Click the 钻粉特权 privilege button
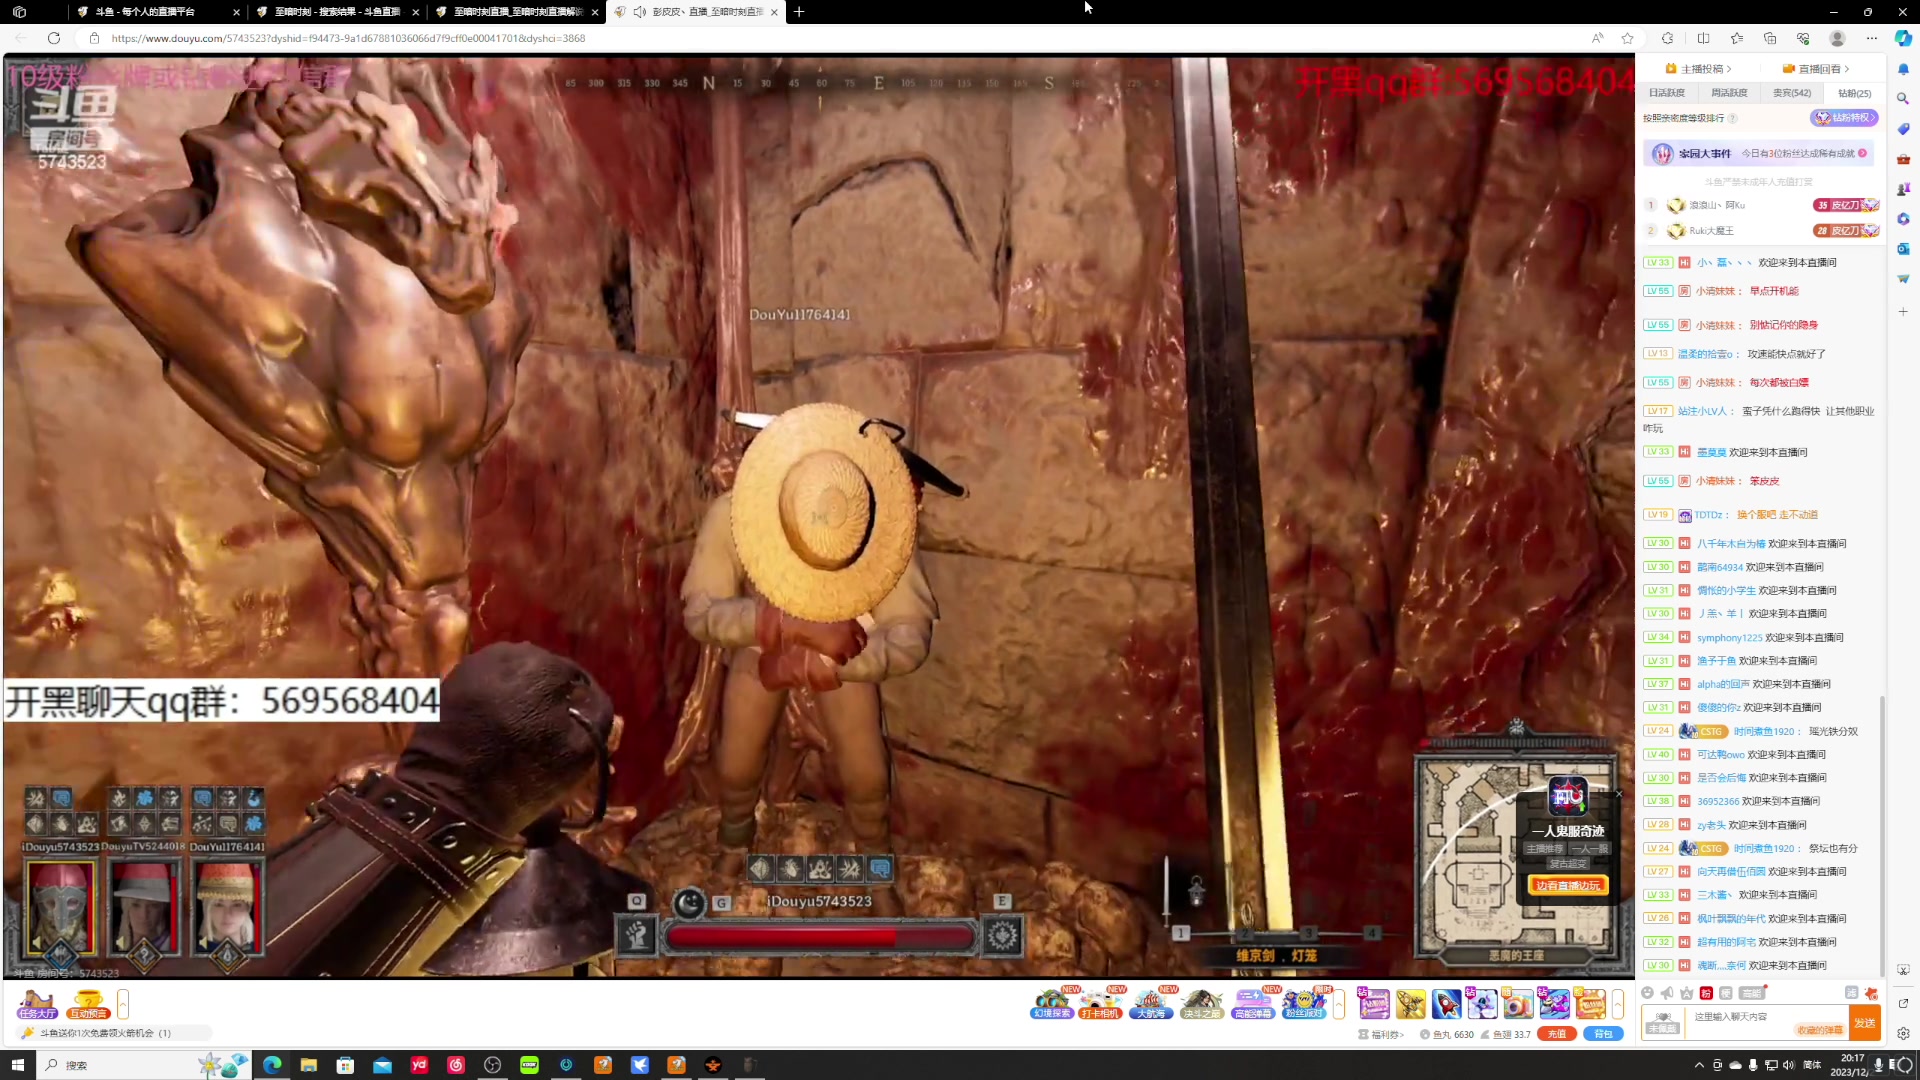The width and height of the screenshot is (1920, 1080). [x=1844, y=118]
